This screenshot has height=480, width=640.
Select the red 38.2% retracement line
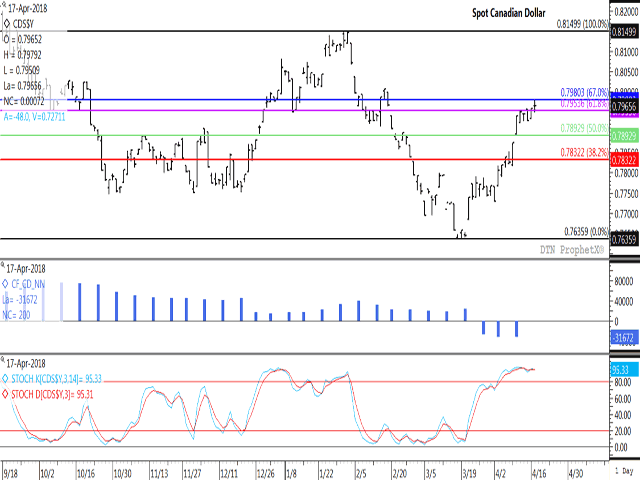tap(304, 160)
